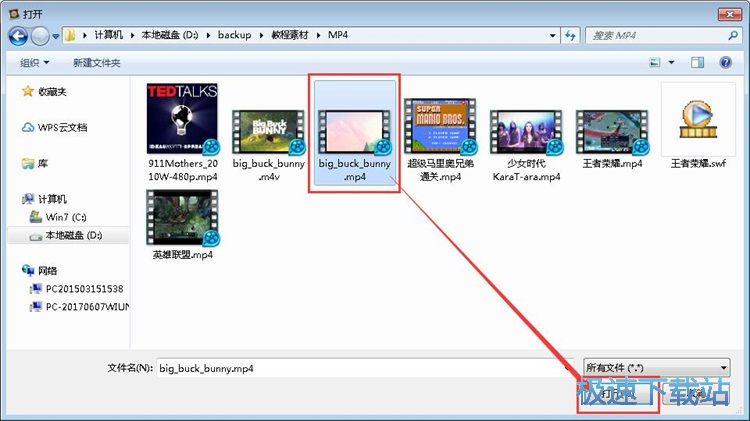The image size is (750, 421).
Task: Select 计算机 in the navigation pane
Action: (52, 199)
